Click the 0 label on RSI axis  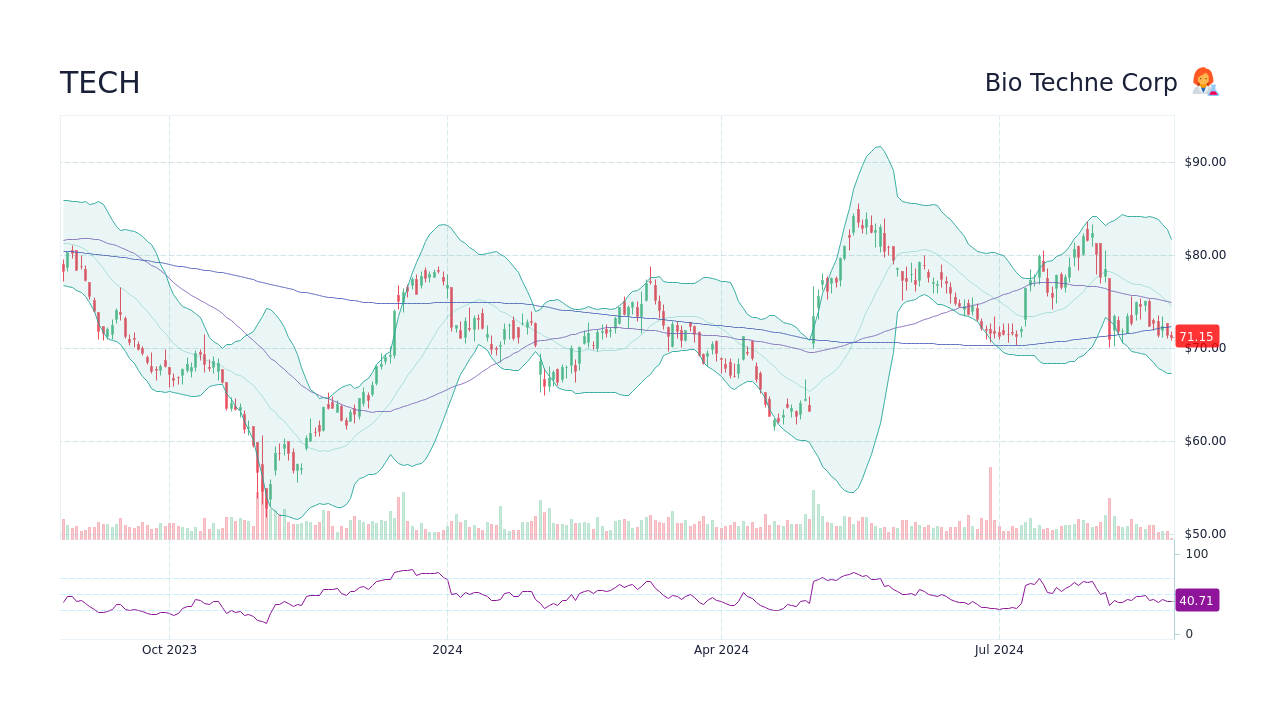point(1189,634)
